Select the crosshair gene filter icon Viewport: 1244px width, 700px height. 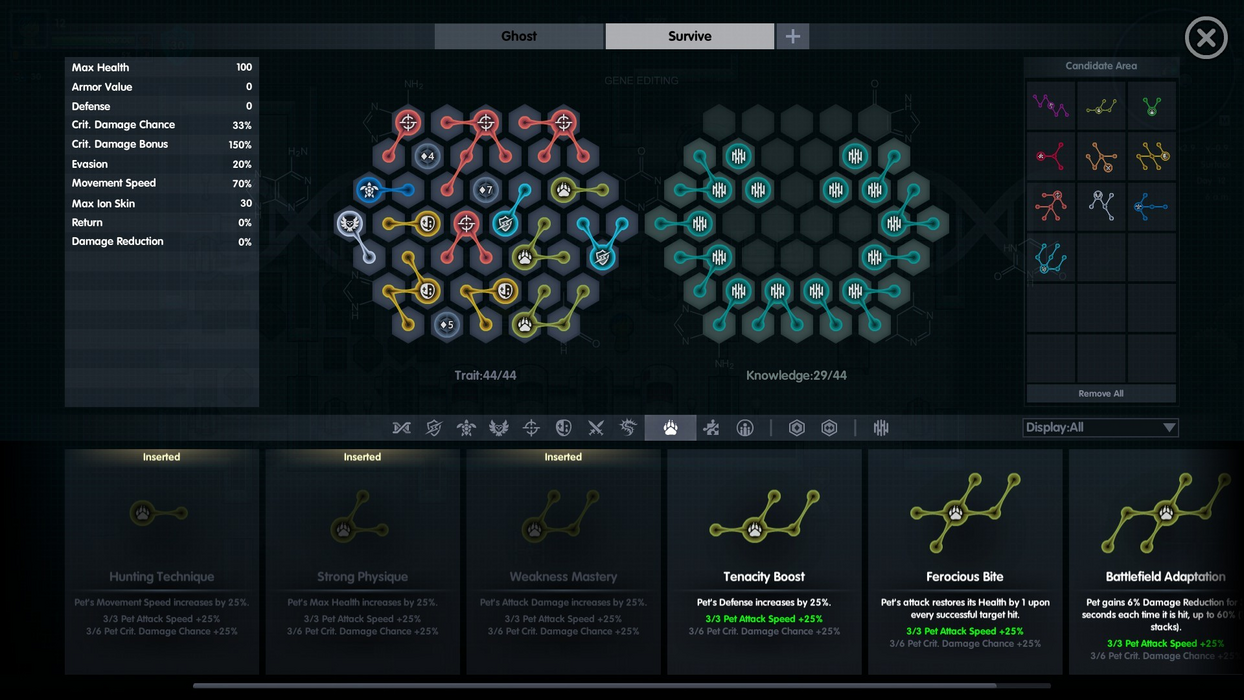[x=531, y=428]
